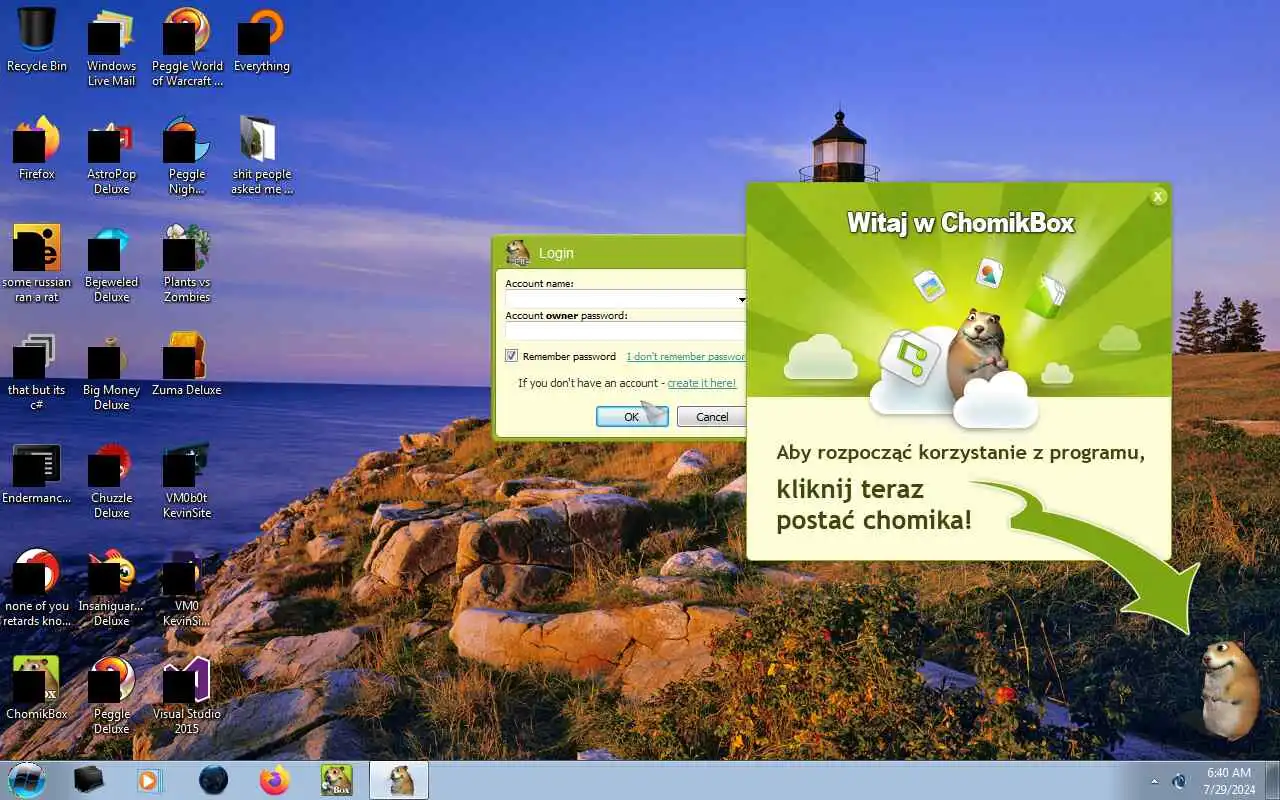The height and width of the screenshot is (800, 1280).
Task: Confirm login with the OK button
Action: [x=632, y=417]
